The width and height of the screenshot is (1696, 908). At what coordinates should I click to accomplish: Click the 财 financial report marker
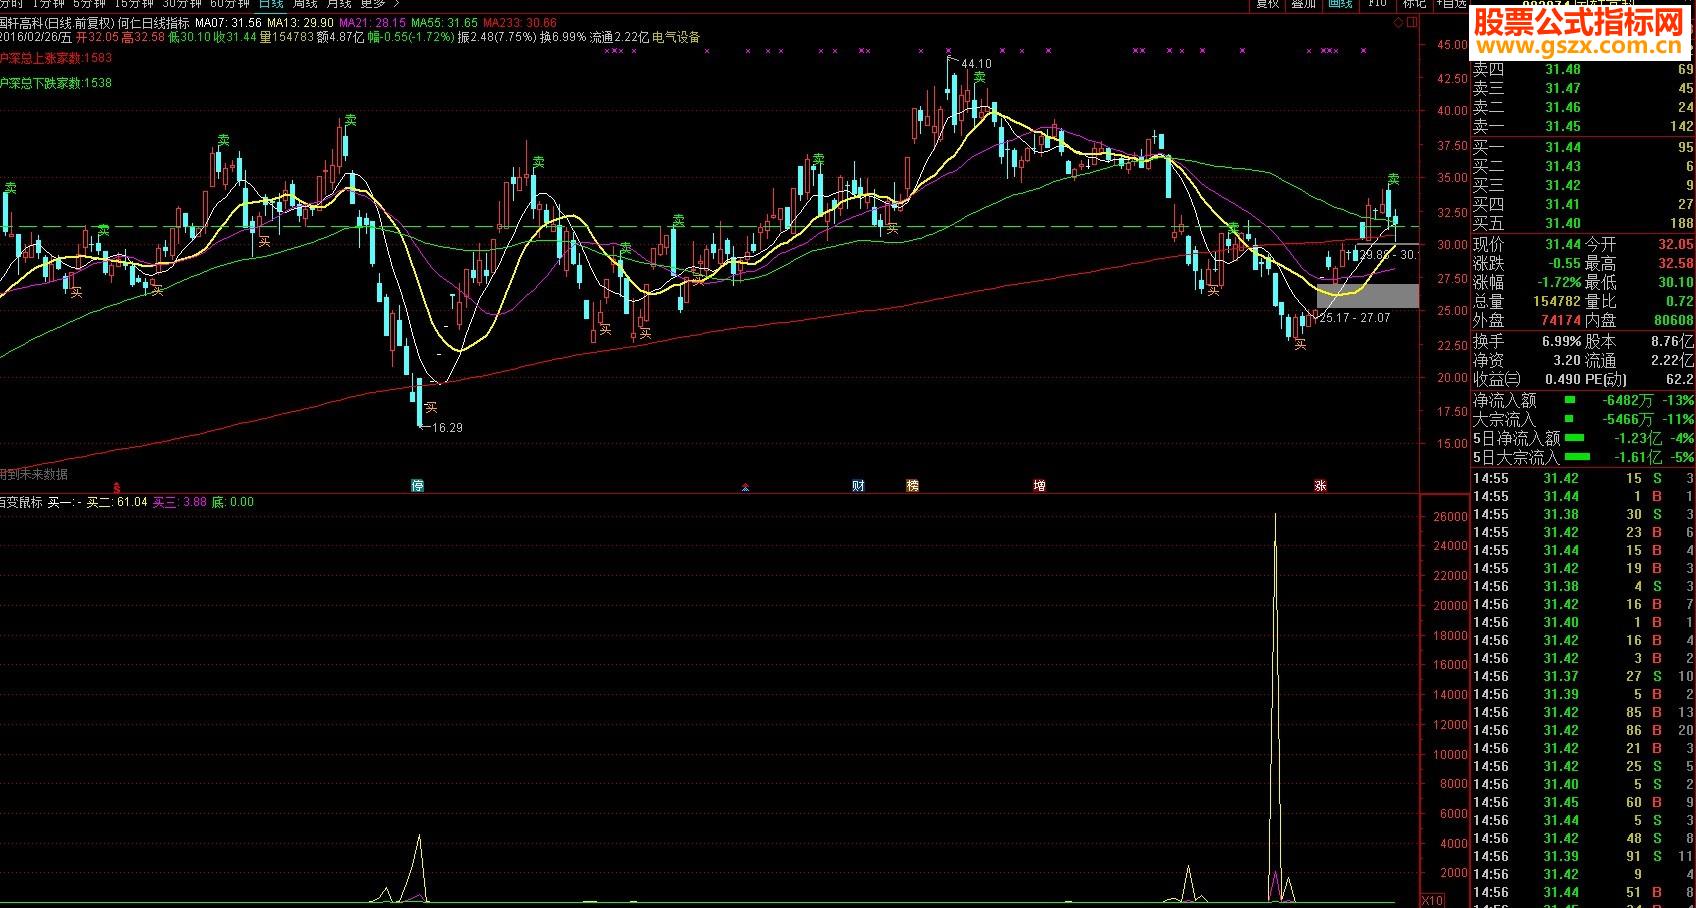(x=858, y=486)
